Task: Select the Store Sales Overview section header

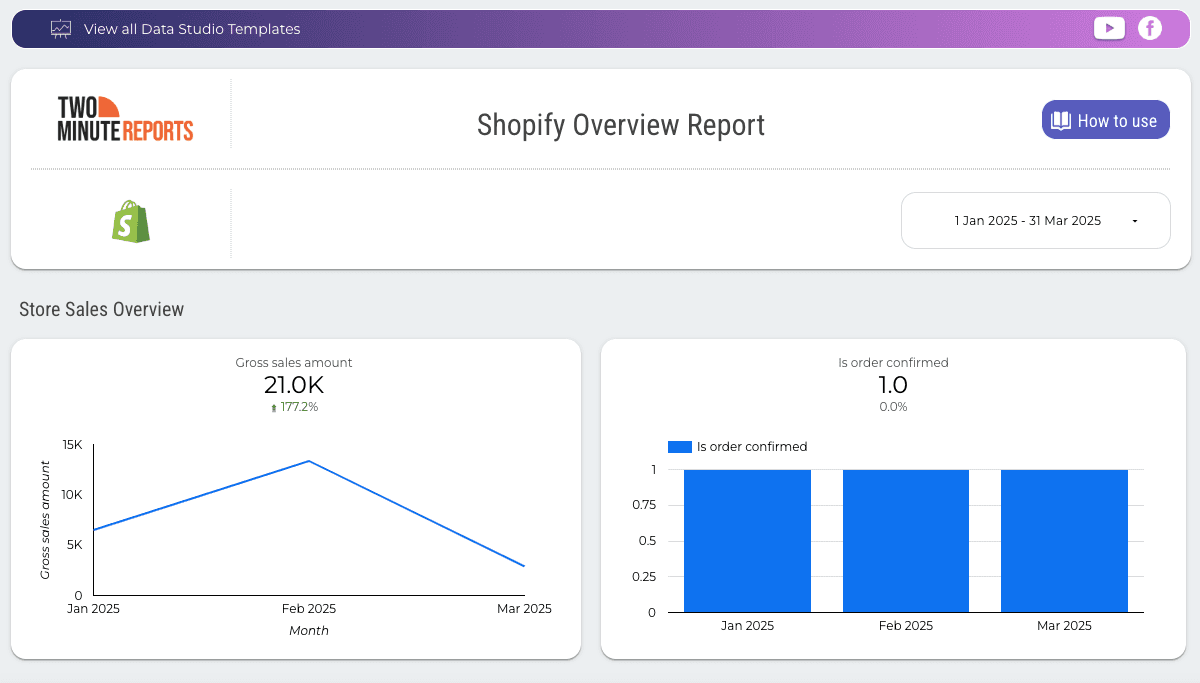Action: pyautogui.click(x=101, y=309)
